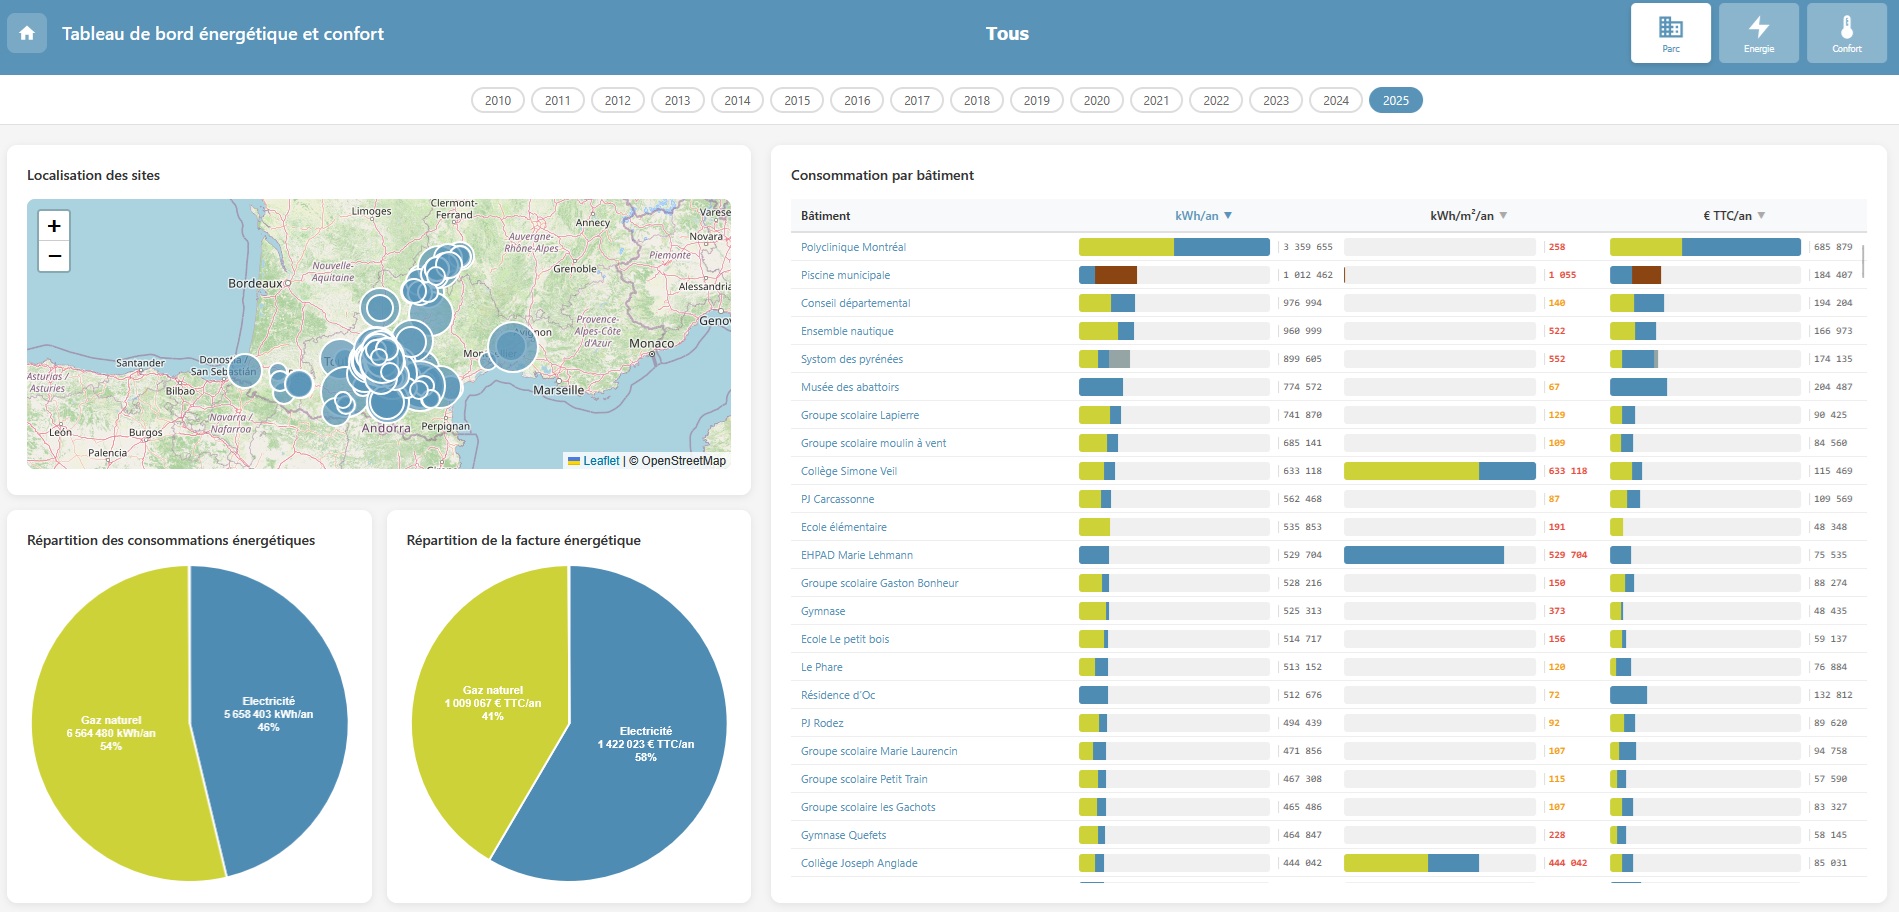
Task: Open the Confort view
Action: click(1846, 33)
